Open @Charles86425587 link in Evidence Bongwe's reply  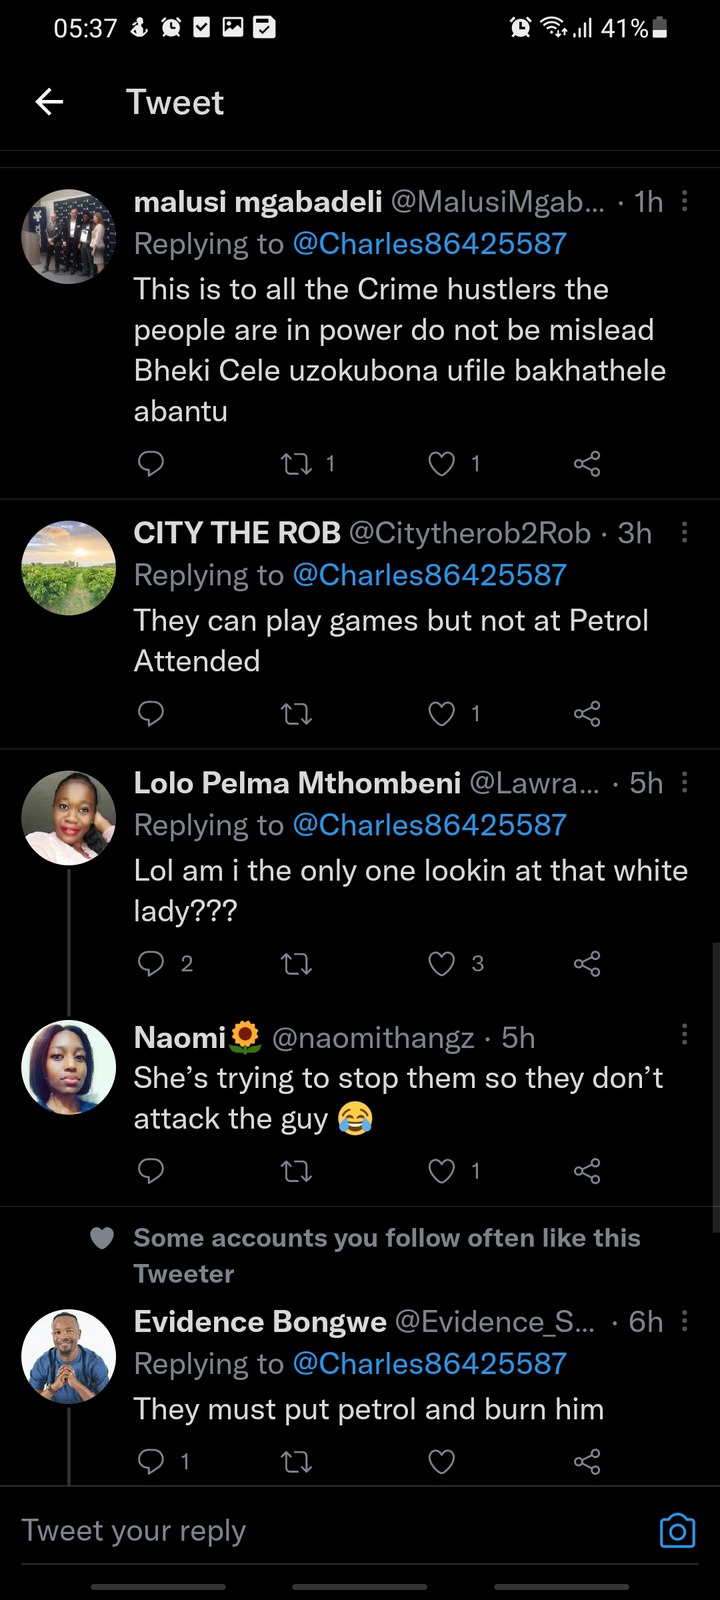pos(429,1364)
